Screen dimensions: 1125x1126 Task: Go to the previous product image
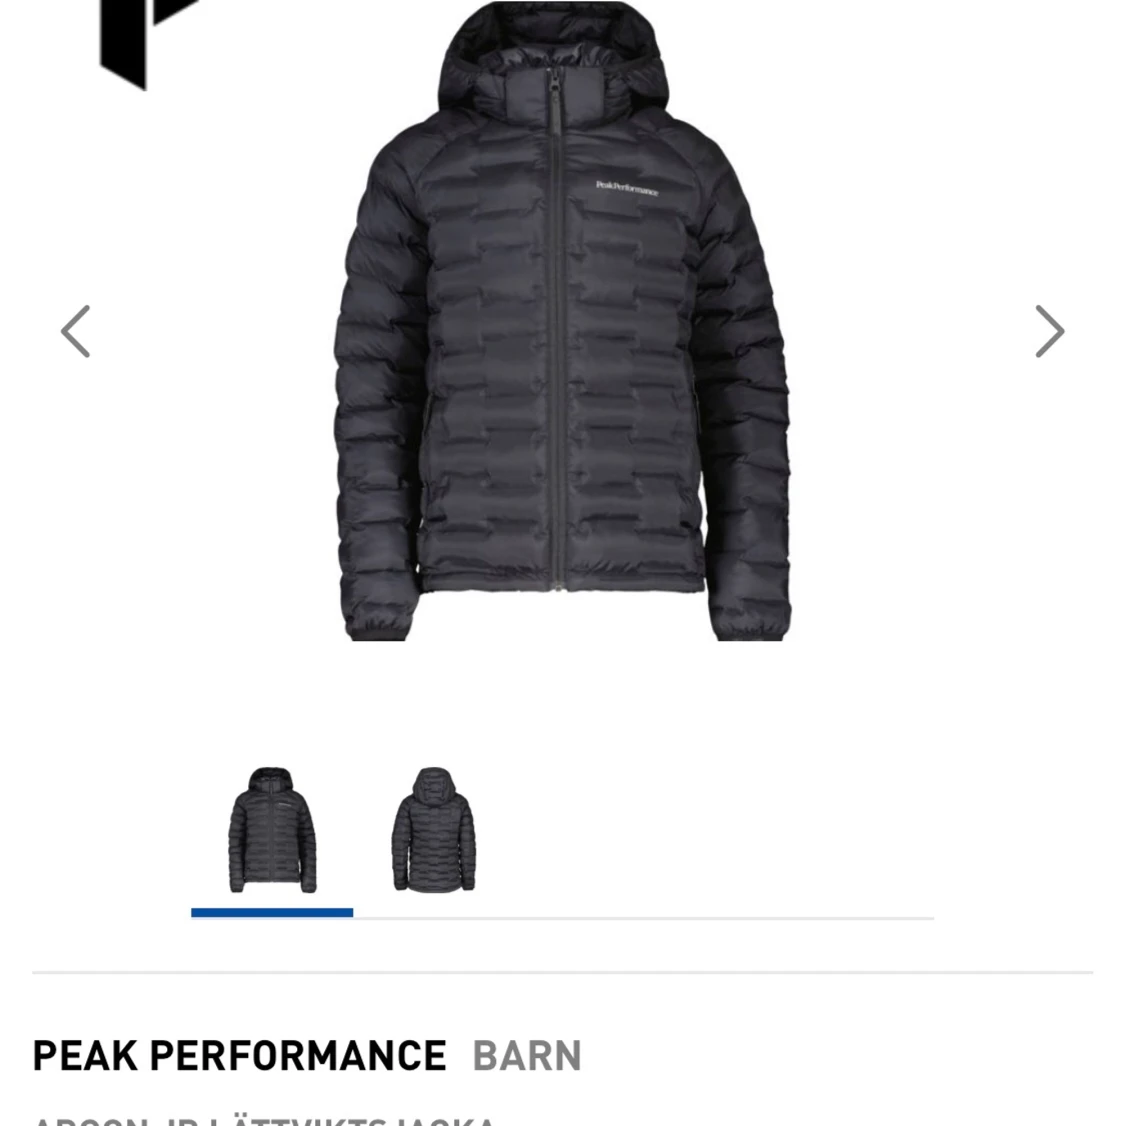click(x=76, y=331)
